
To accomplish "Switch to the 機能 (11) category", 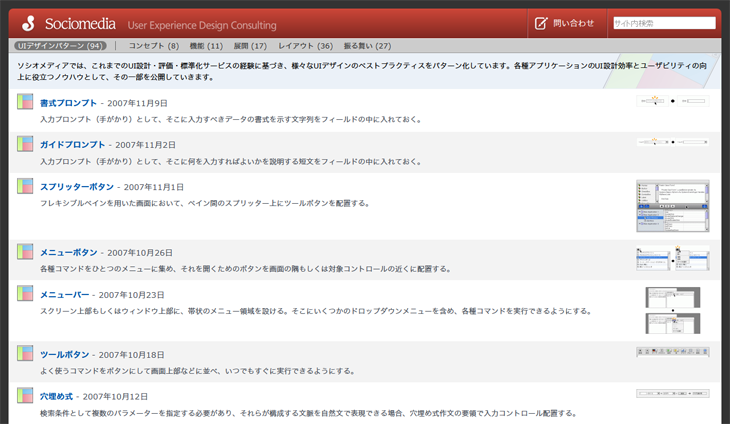I will (206, 46).
